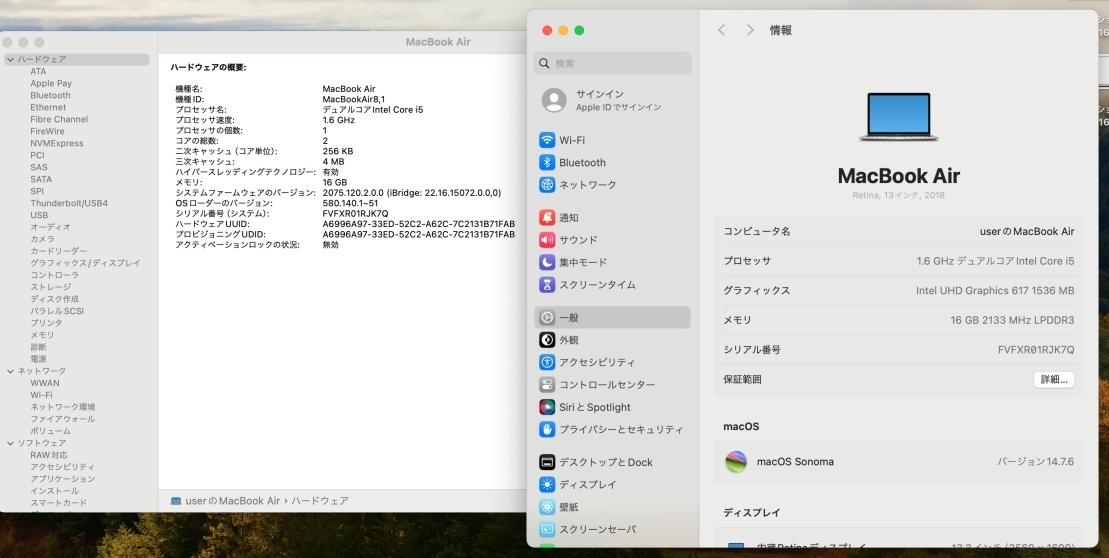
Task: Collapse the ソフトウェア tree section
Action: [11, 443]
